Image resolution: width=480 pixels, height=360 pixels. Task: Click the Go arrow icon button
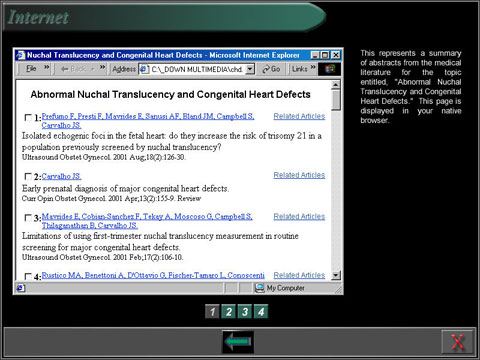point(266,69)
